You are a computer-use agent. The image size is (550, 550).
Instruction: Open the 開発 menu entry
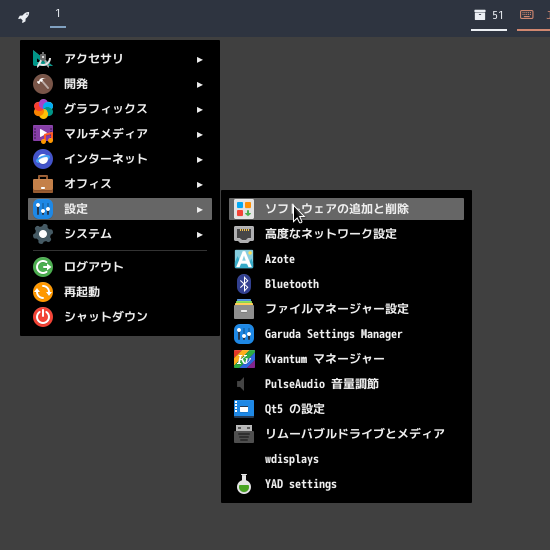coord(120,84)
